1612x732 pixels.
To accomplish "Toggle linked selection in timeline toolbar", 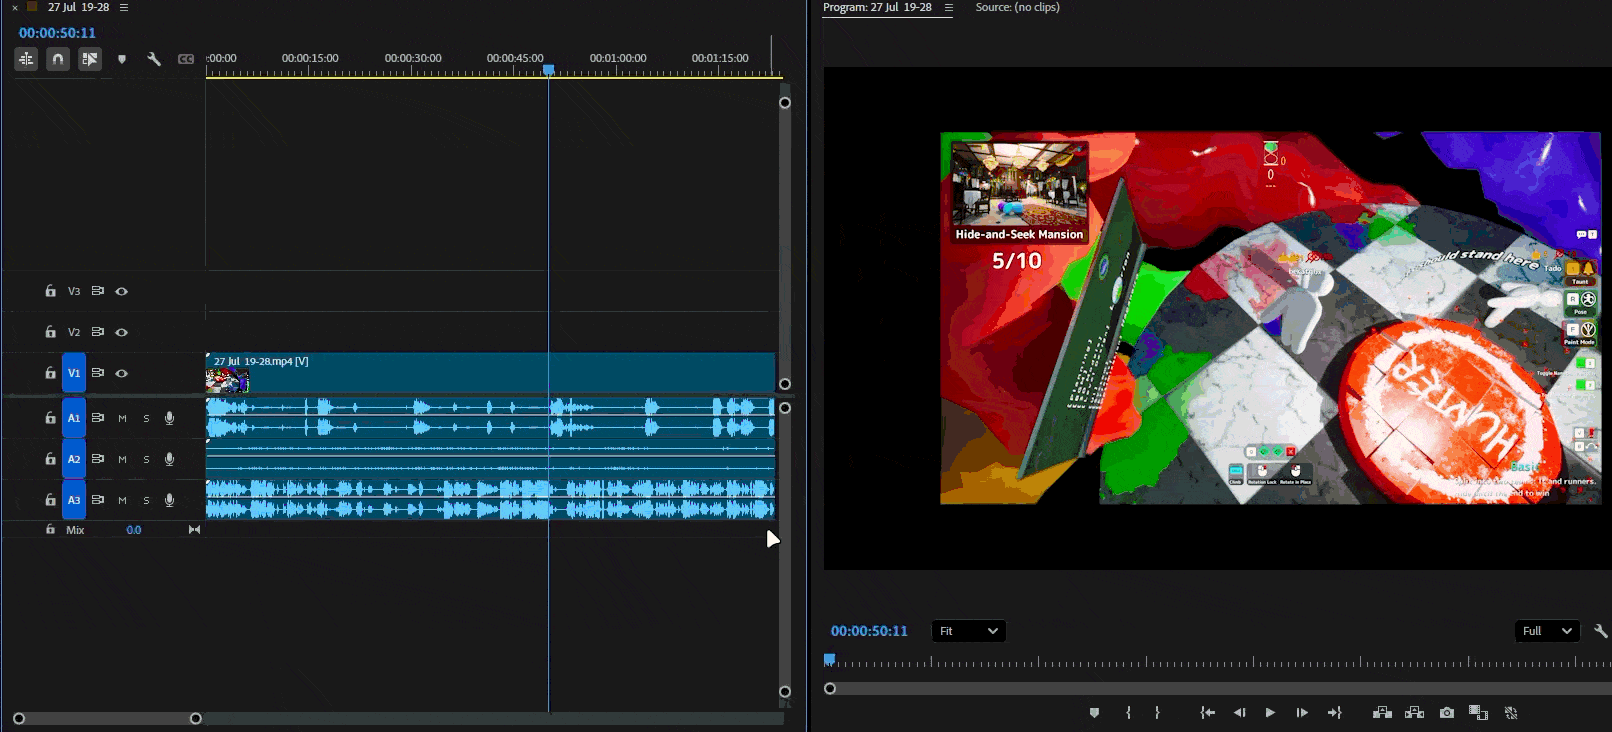I will tap(90, 59).
